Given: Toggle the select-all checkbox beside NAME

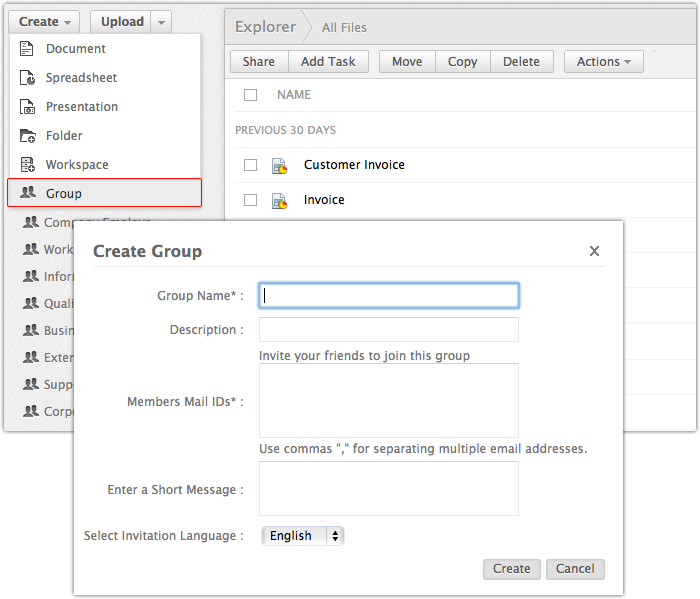Looking at the screenshot, I should pos(251,95).
